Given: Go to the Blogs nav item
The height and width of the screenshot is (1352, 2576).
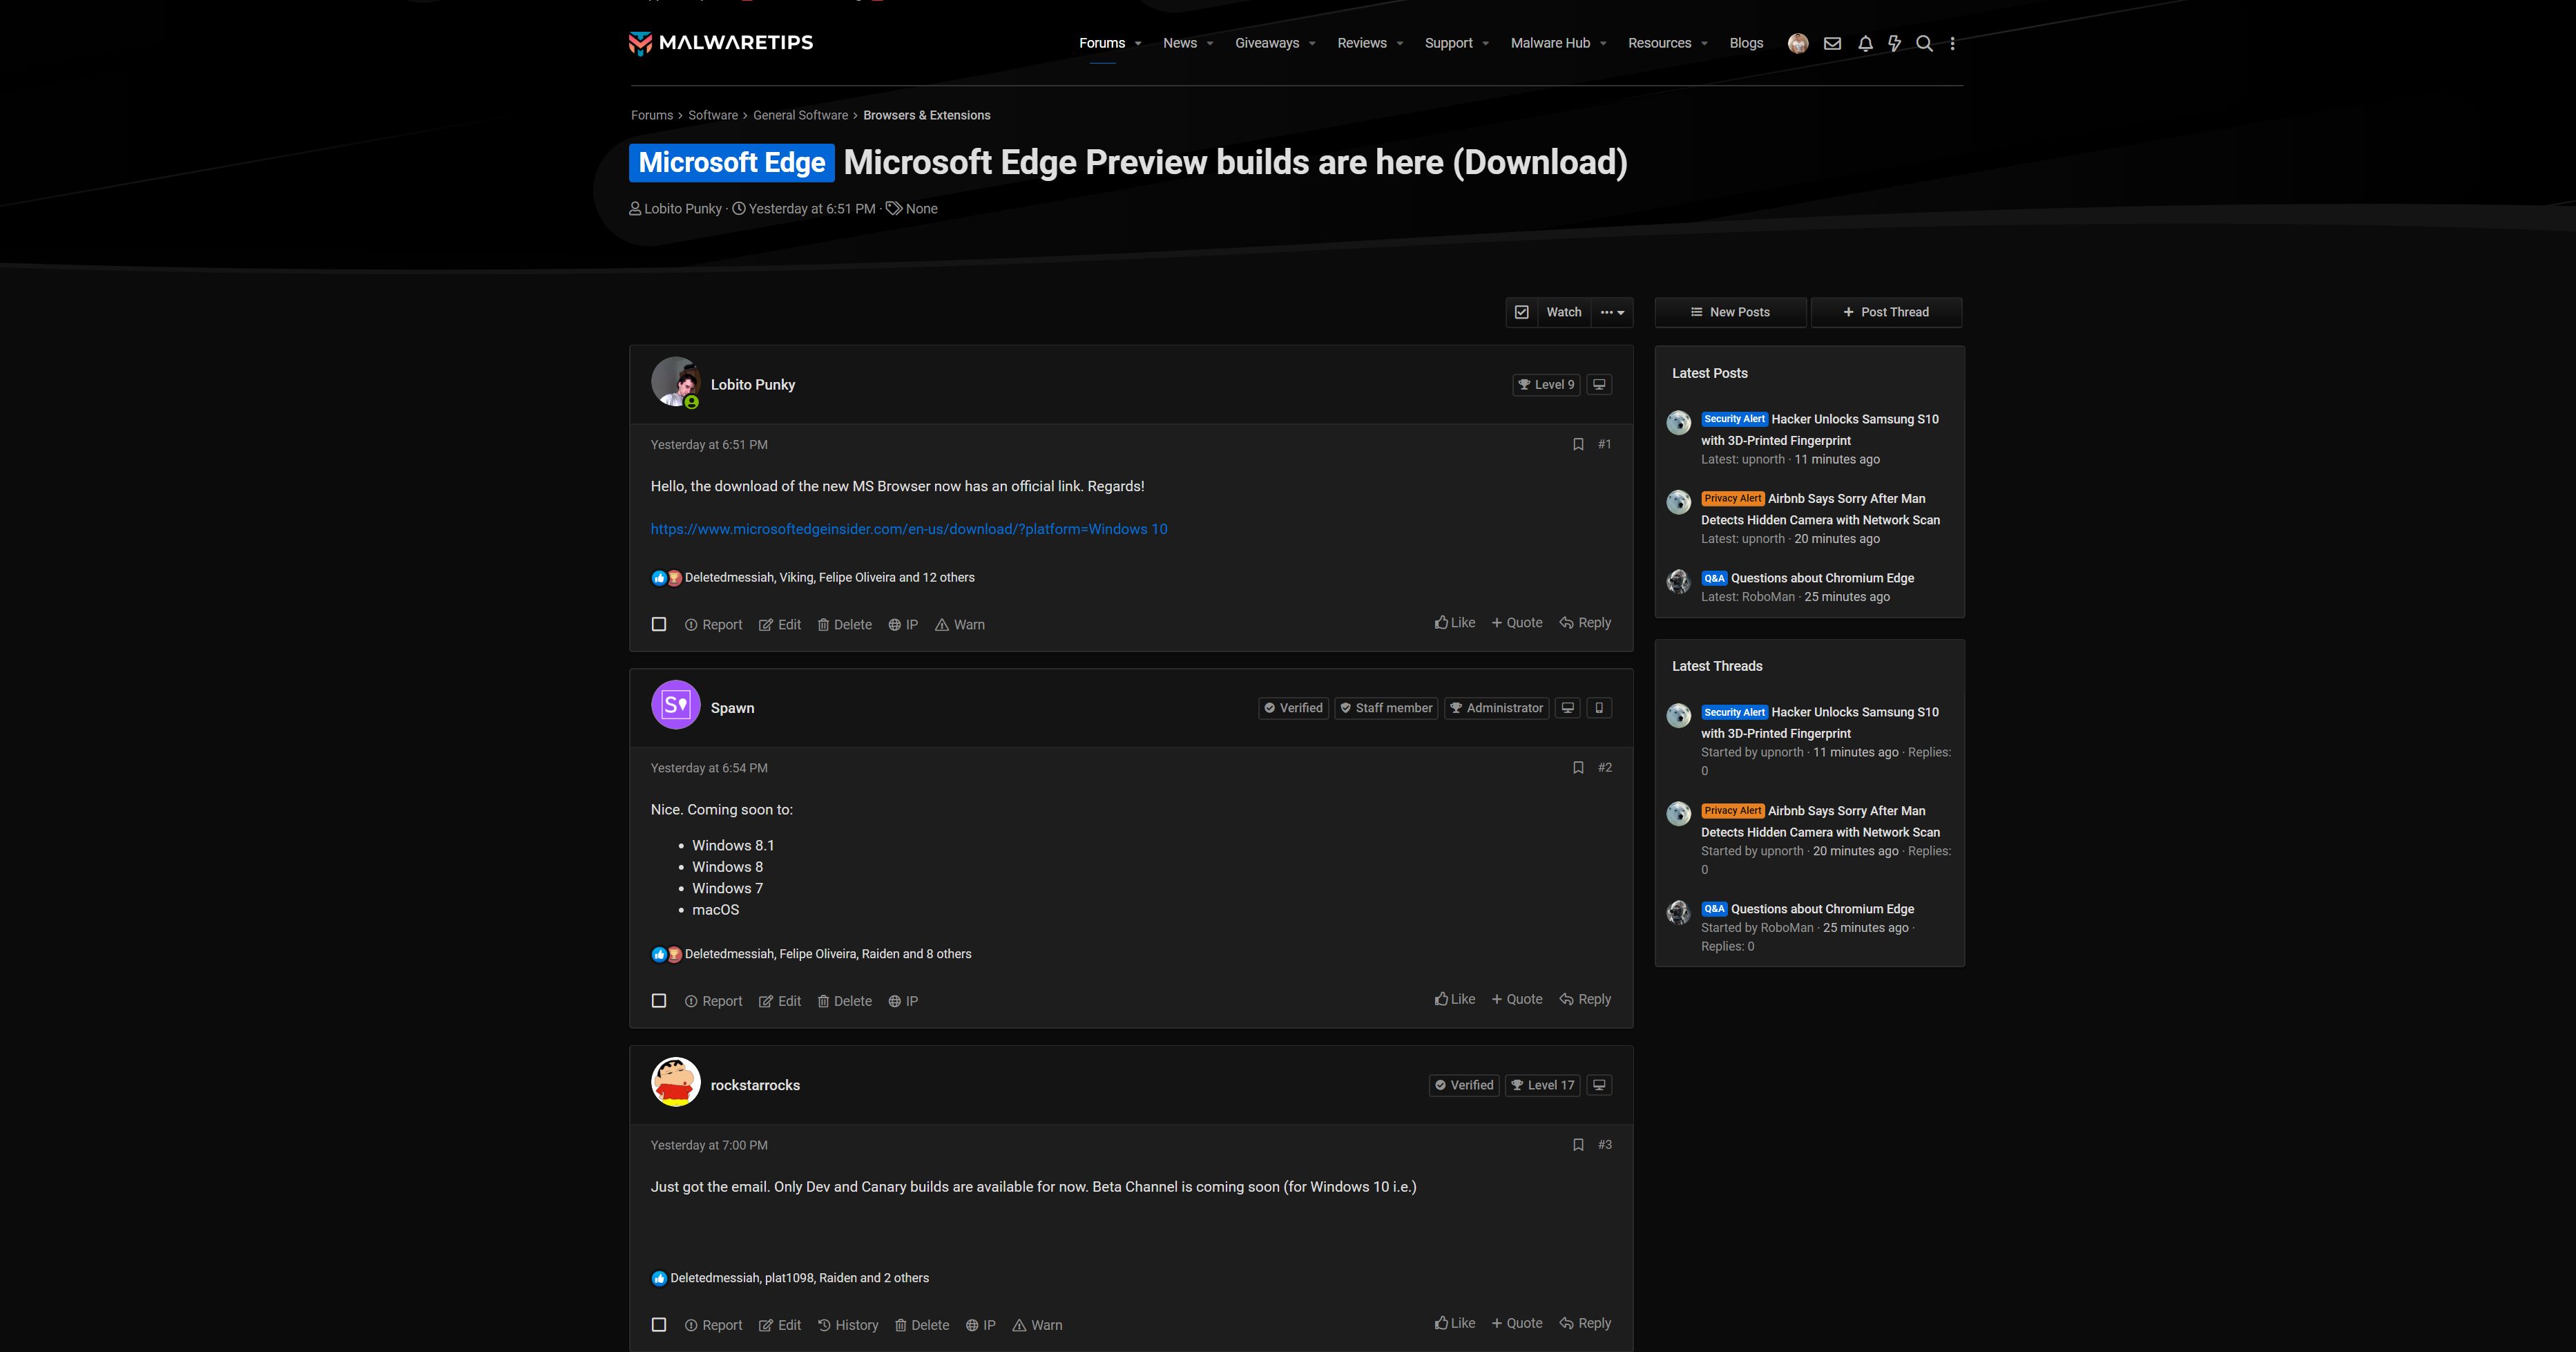Looking at the screenshot, I should [1746, 43].
